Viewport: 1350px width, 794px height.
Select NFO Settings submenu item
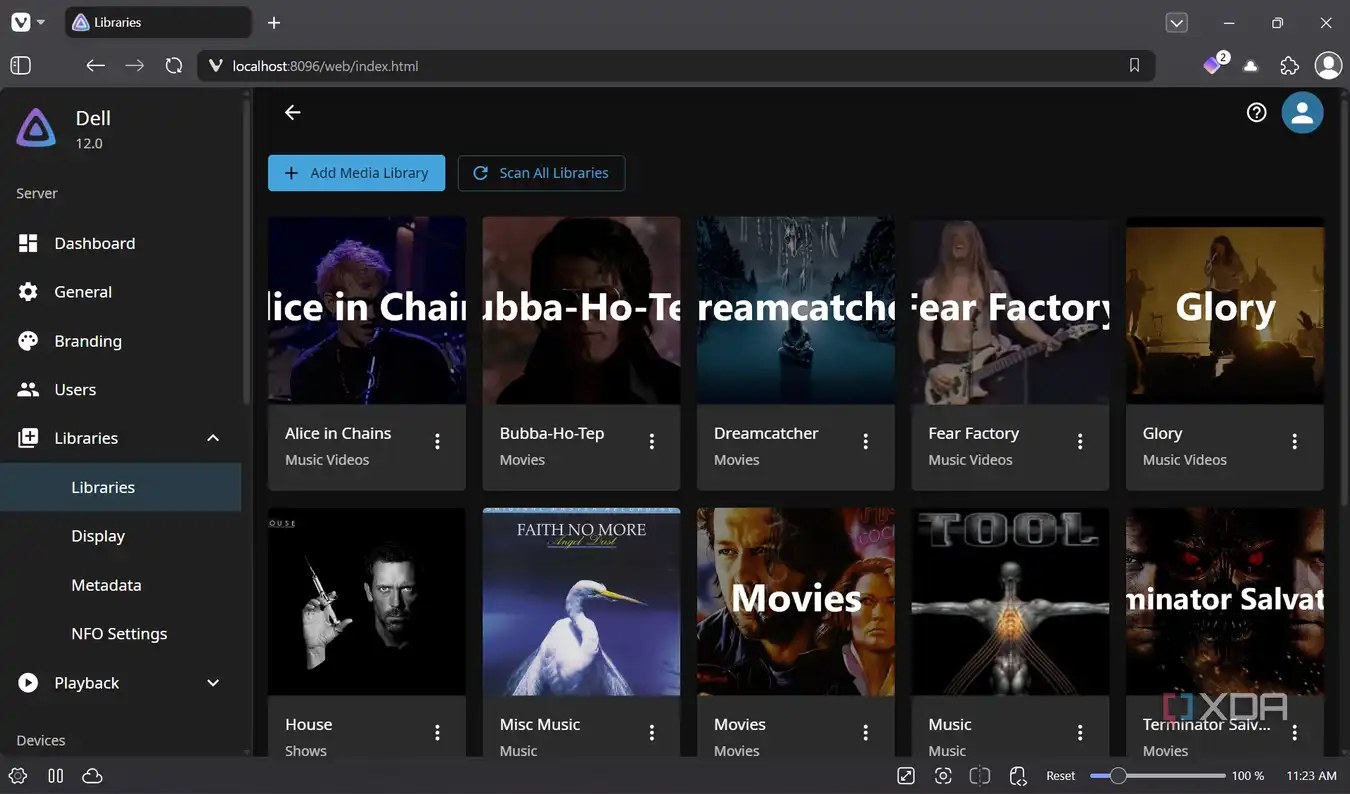click(120, 634)
